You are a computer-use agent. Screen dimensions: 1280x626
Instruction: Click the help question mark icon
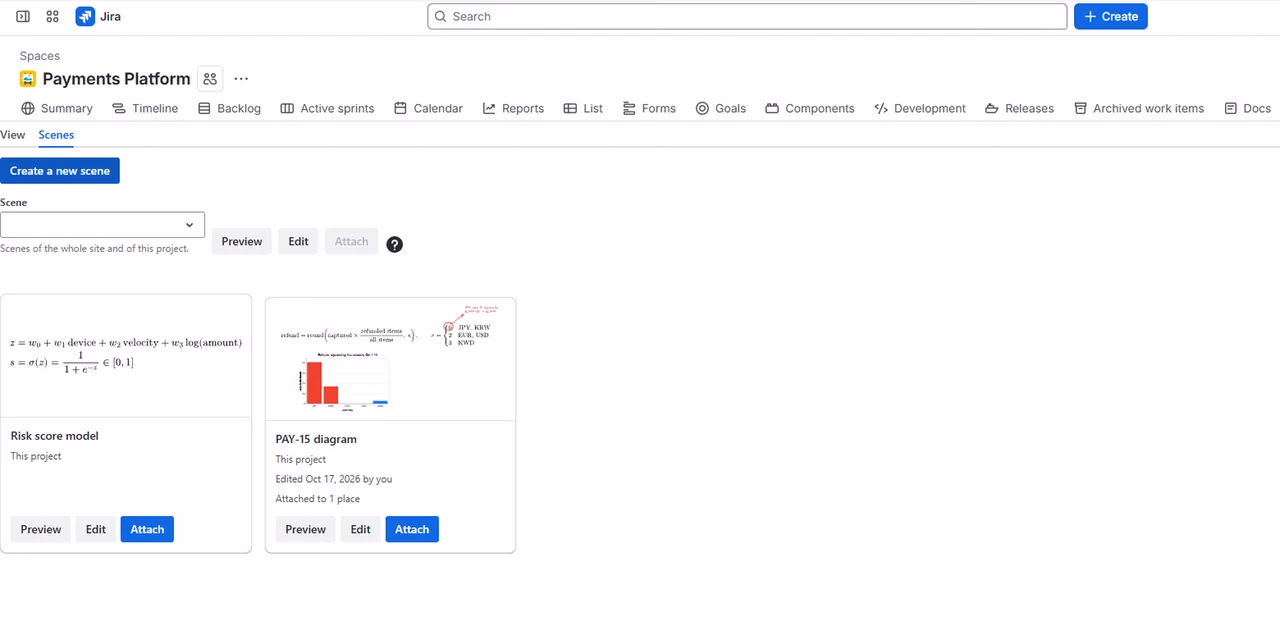pyautogui.click(x=395, y=244)
